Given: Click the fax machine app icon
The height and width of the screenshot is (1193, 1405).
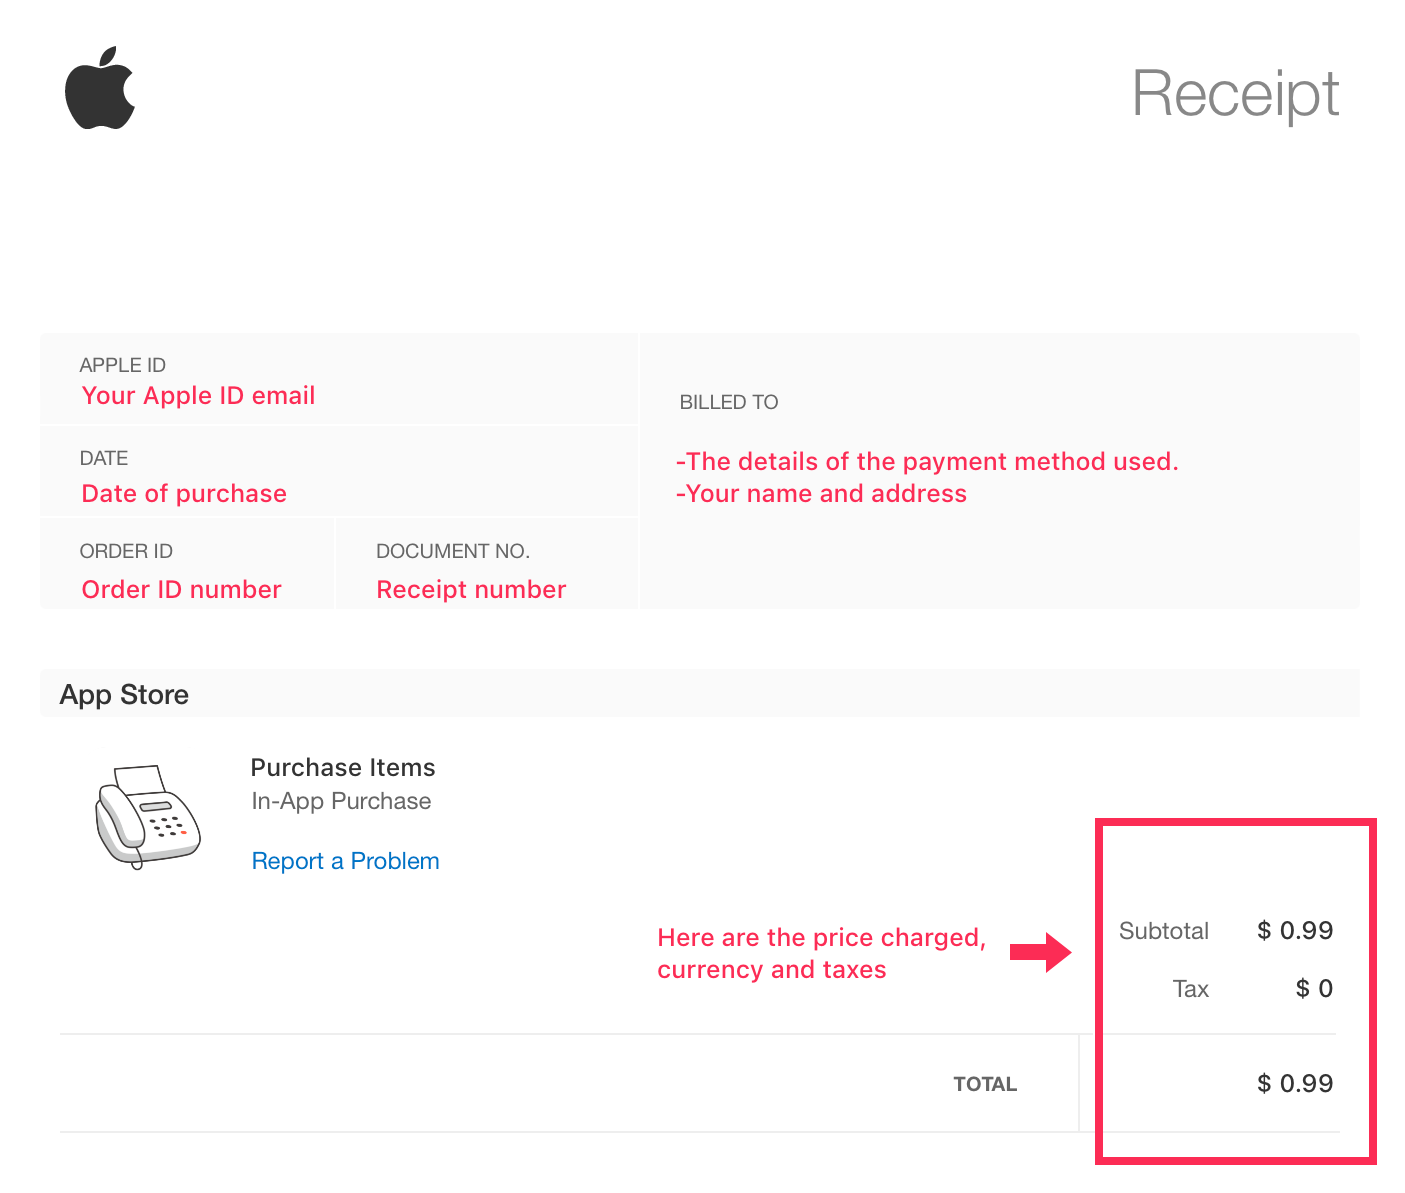Looking at the screenshot, I should pos(148,817).
